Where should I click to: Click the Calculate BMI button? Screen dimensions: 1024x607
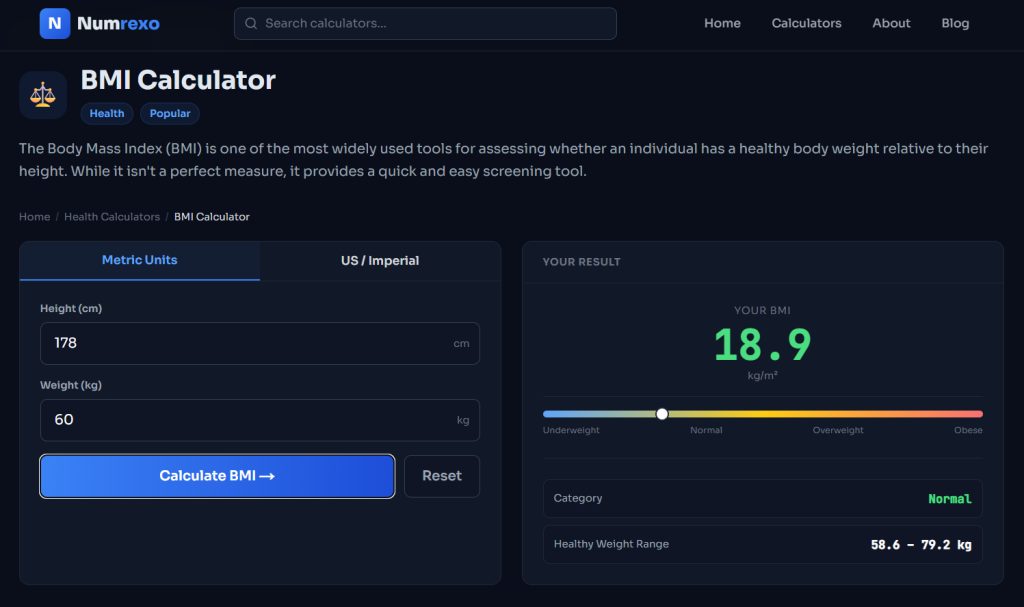coord(217,476)
